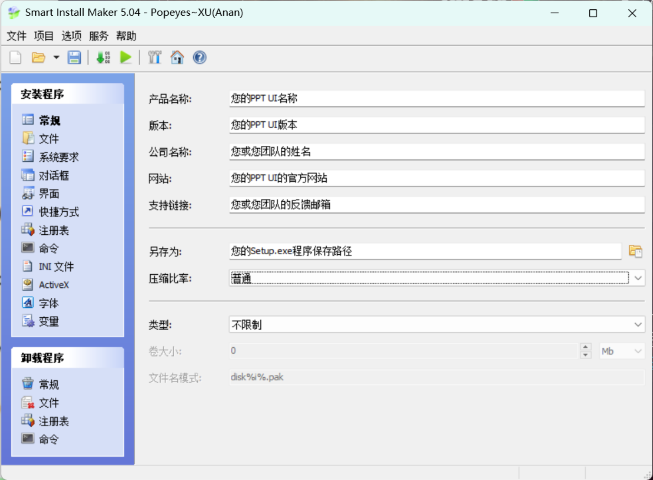Viewport: 653px width, 480px height.
Task: Open the 帮助 menu
Action: click(126, 36)
